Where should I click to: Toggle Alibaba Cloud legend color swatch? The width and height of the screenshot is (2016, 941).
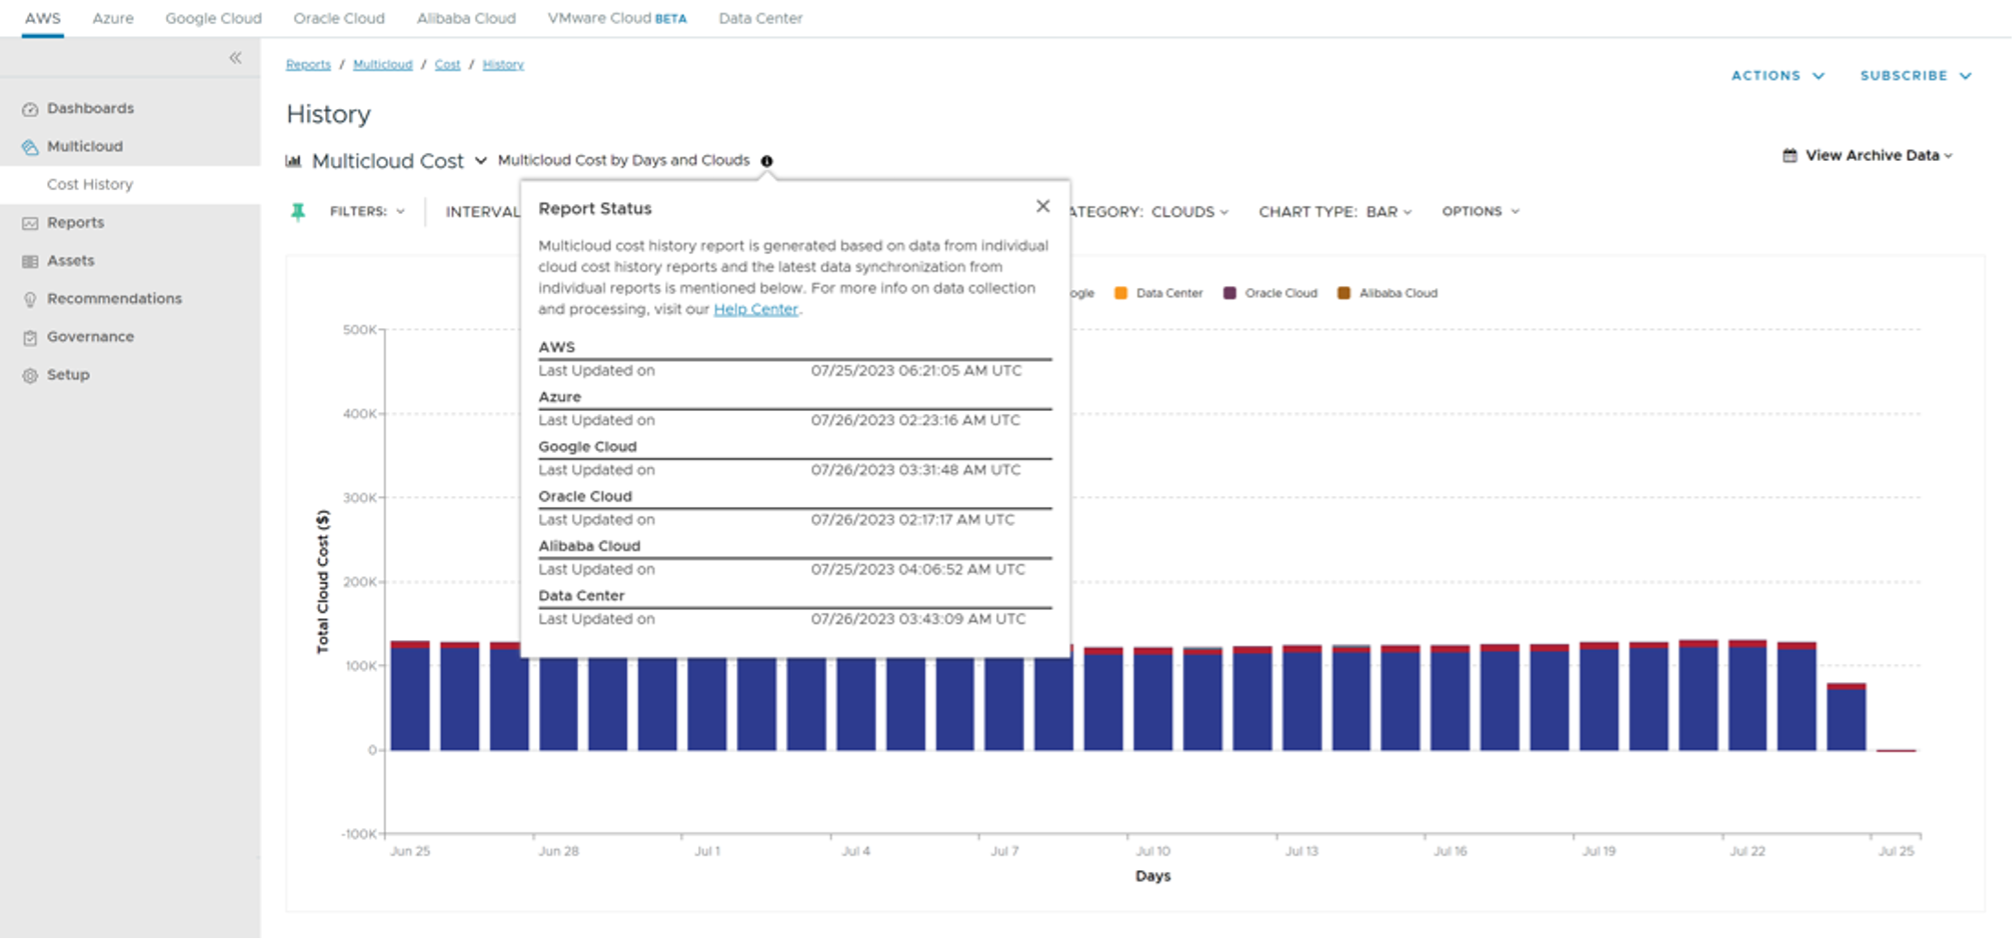pyautogui.click(x=1344, y=294)
